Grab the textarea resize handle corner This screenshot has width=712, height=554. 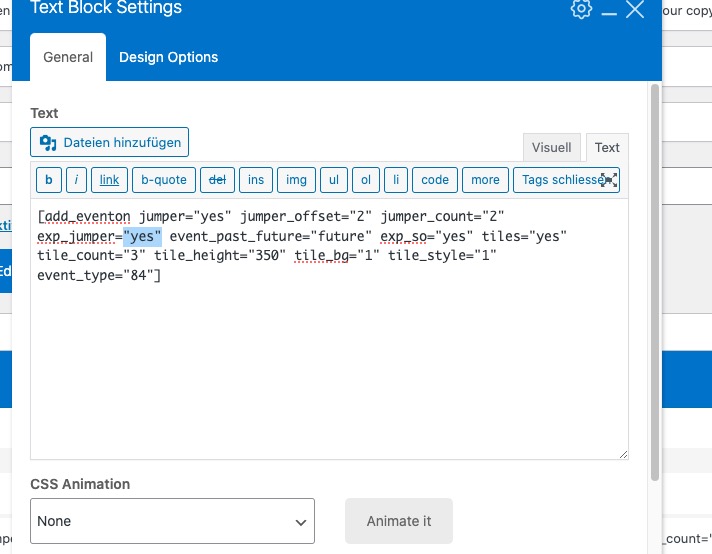pos(623,455)
